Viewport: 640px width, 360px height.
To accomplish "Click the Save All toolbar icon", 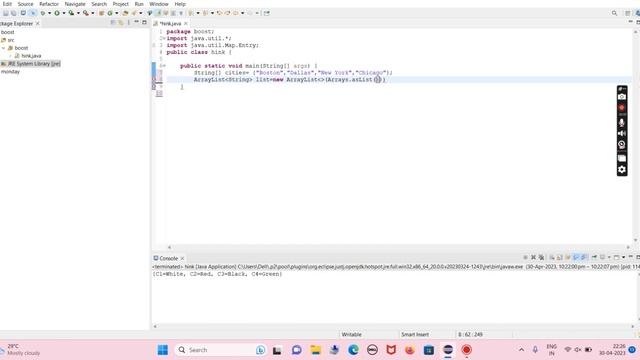I will pos(13,13).
